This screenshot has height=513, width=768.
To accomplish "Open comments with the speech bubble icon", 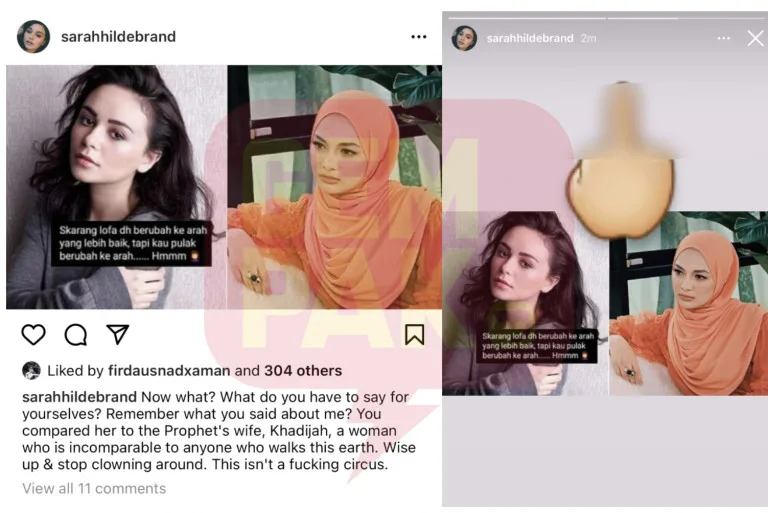I will (x=76, y=335).
